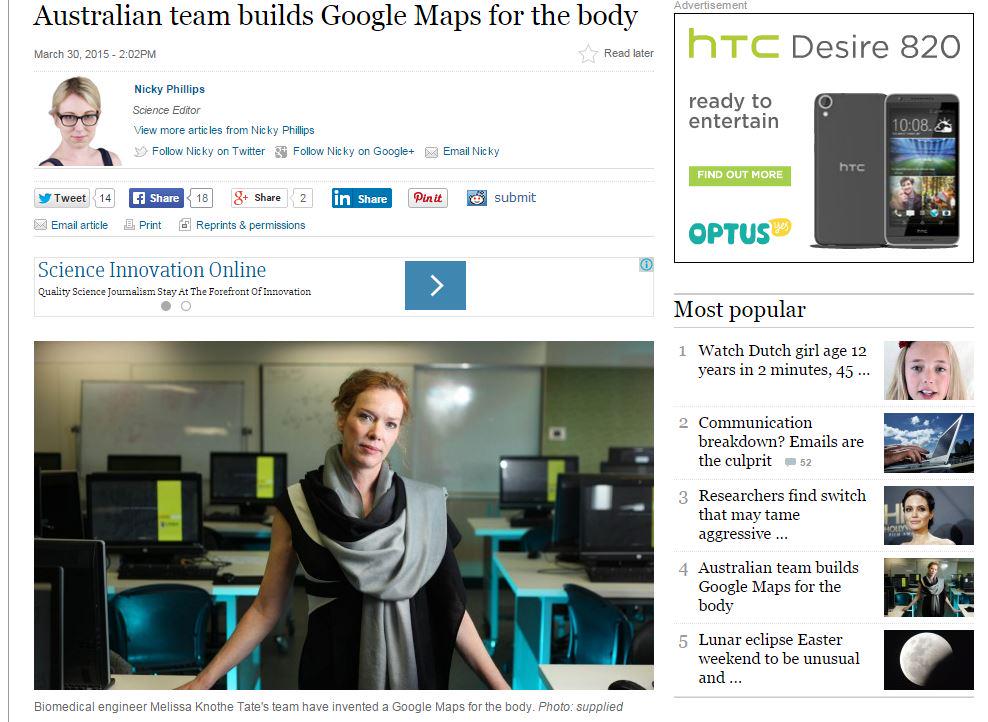Click the Read later star icon
This screenshot has height=722, width=988.
coord(588,54)
